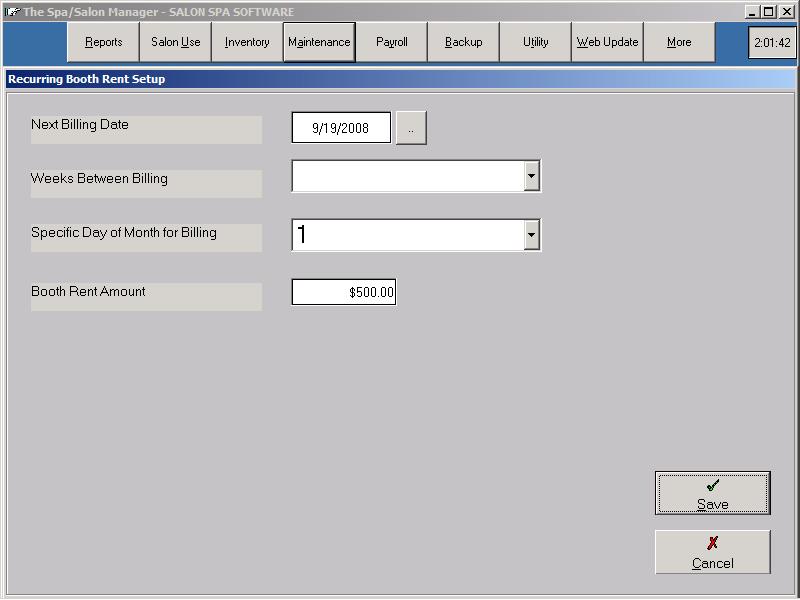Click the Inventory toolbar button
Image resolution: width=800 pixels, height=600 pixels.
tap(247, 42)
